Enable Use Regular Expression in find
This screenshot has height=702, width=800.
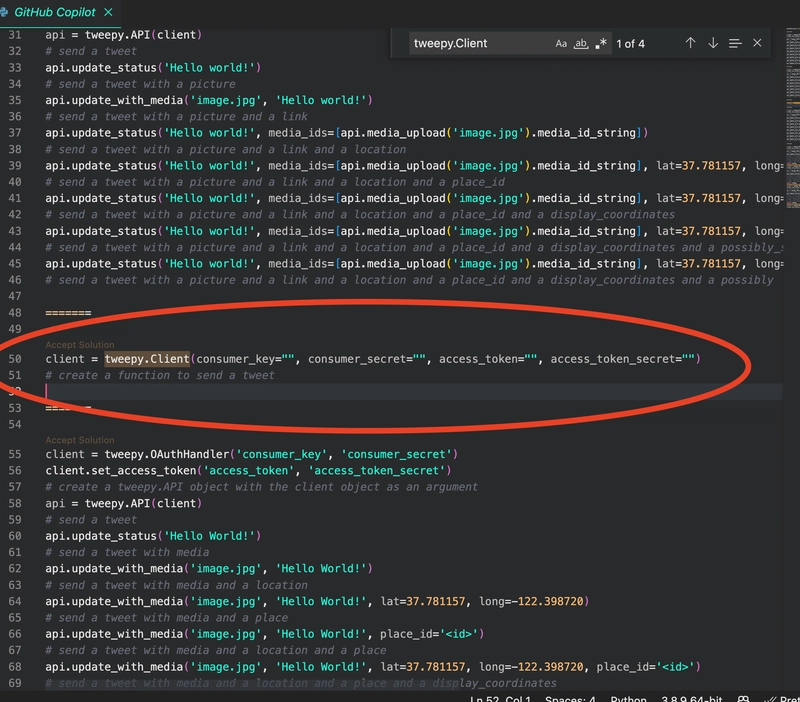(601, 44)
